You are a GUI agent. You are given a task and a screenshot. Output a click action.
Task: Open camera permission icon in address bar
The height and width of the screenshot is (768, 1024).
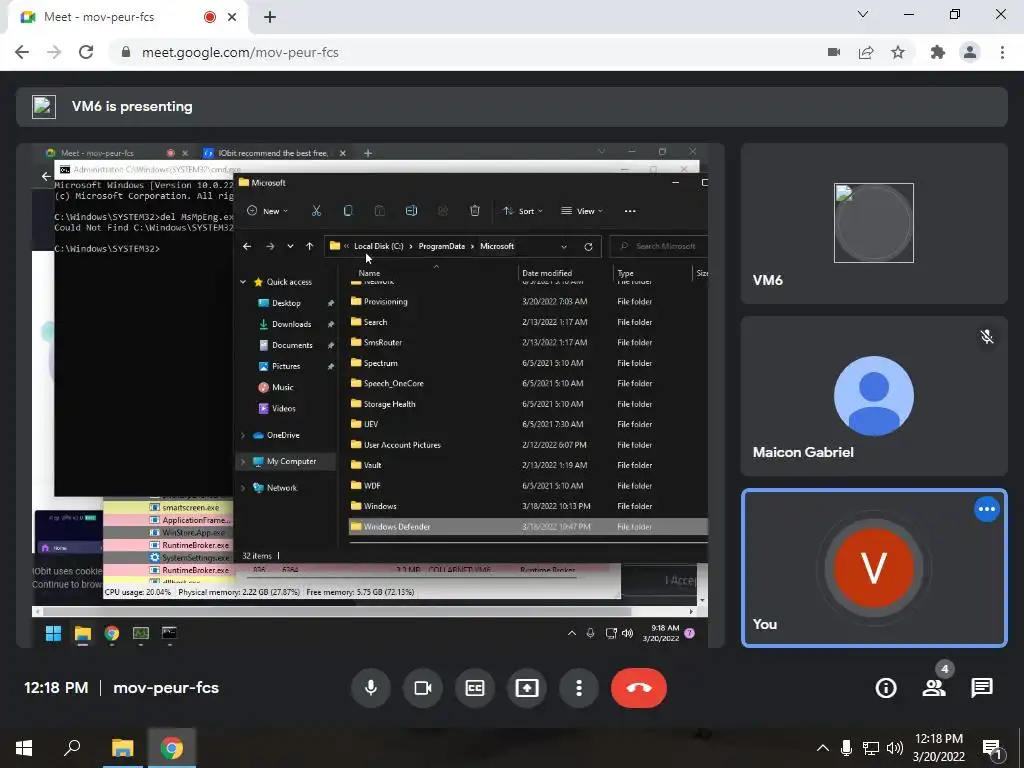(834, 52)
